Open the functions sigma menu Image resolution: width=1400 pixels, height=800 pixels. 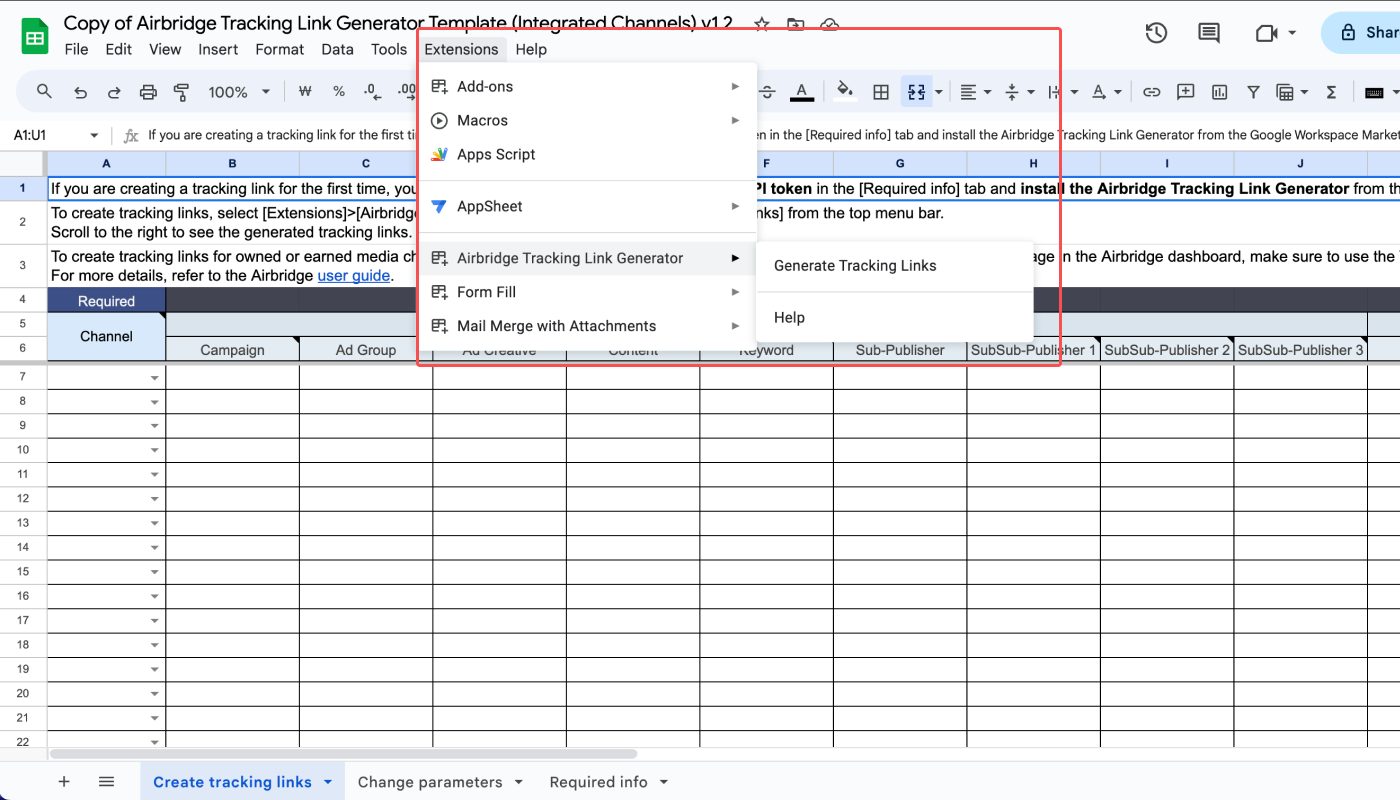coord(1331,92)
